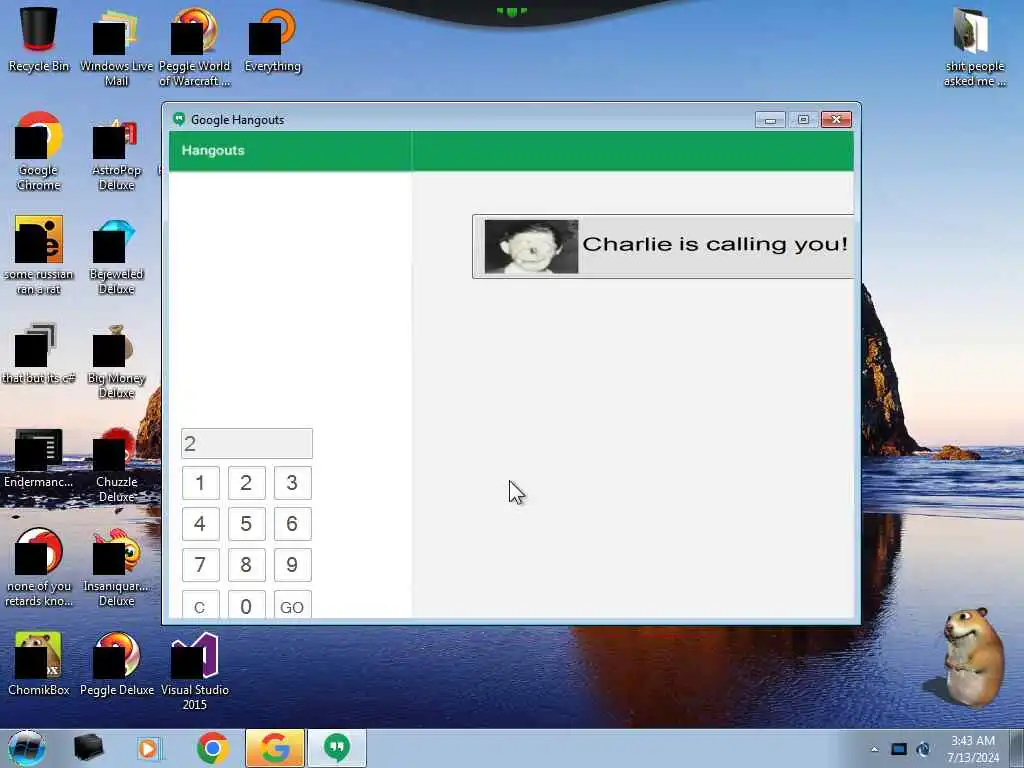
Task: Launch Bejeweled Deluxe desktop shortcut
Action: 116,256
